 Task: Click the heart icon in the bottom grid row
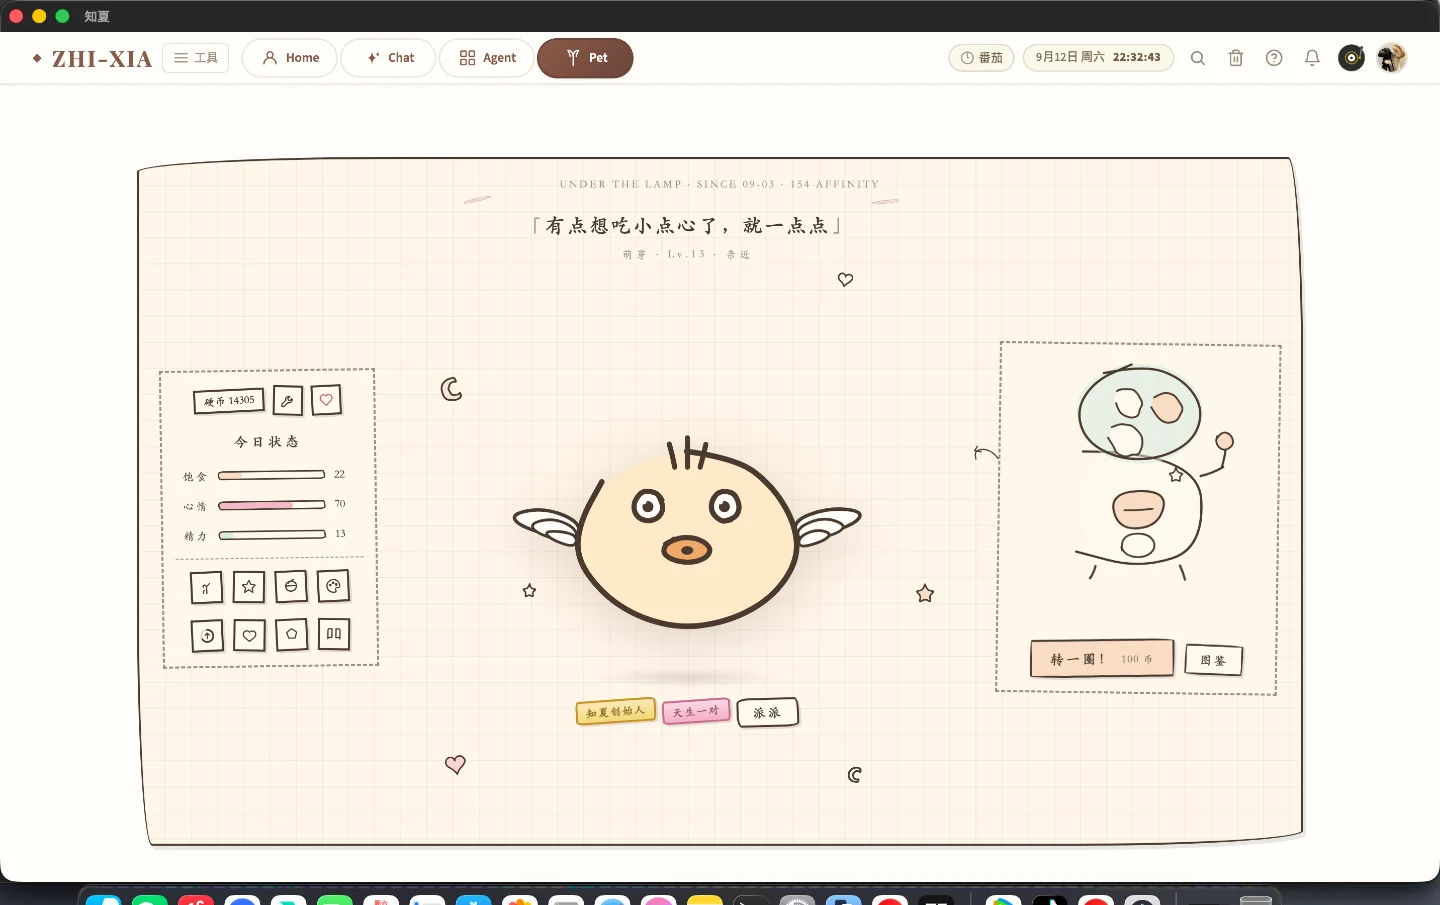pyautogui.click(x=249, y=635)
